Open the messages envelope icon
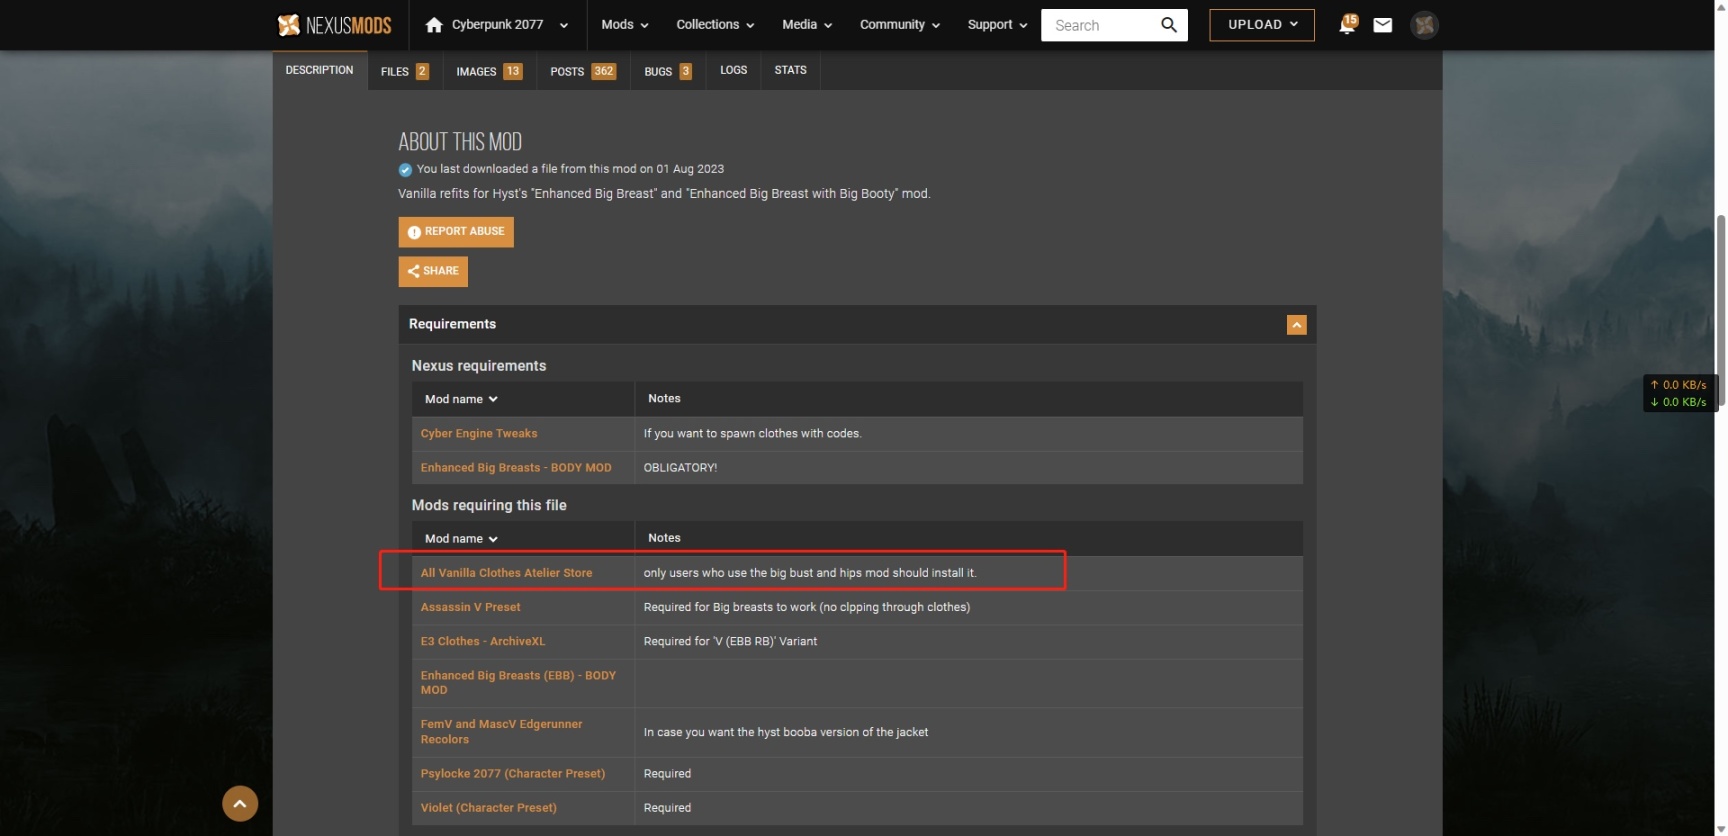 coord(1383,25)
